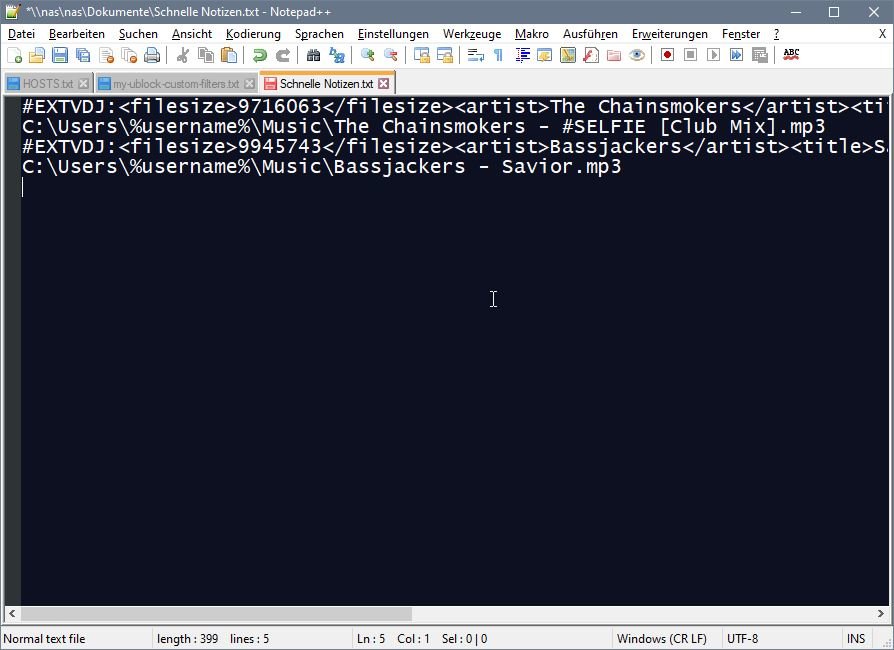Click the Redo arrow icon
894x650 pixels.
tap(282, 55)
